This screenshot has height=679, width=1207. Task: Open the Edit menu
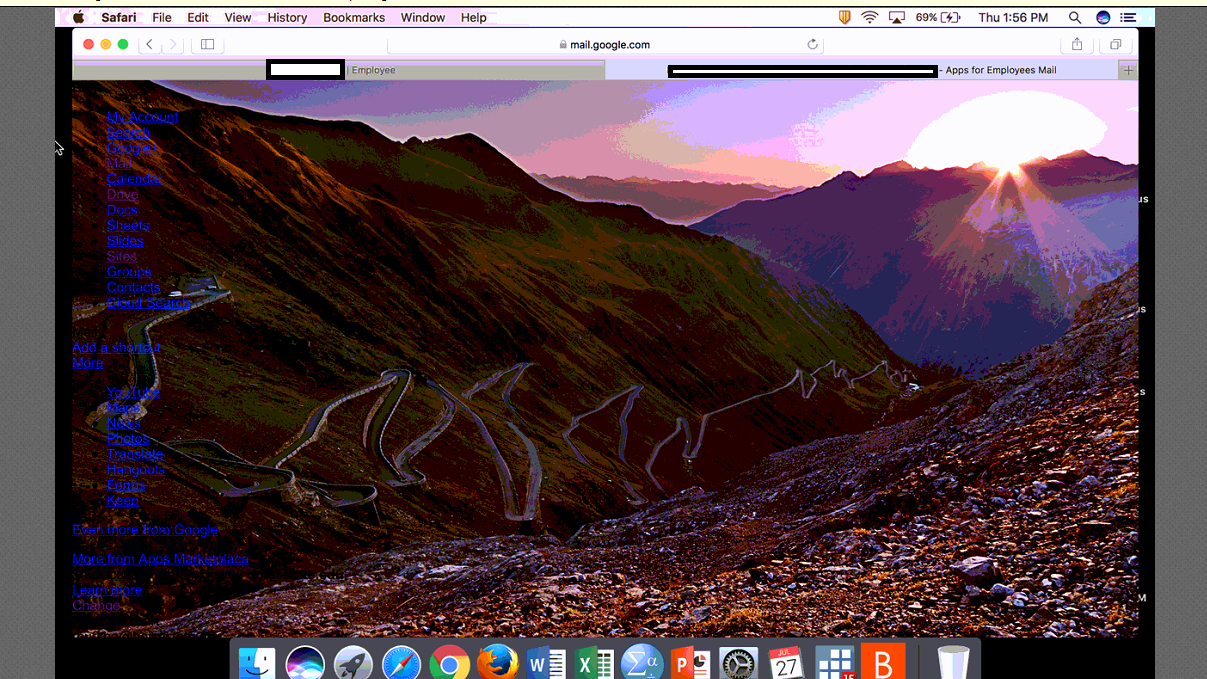198,17
